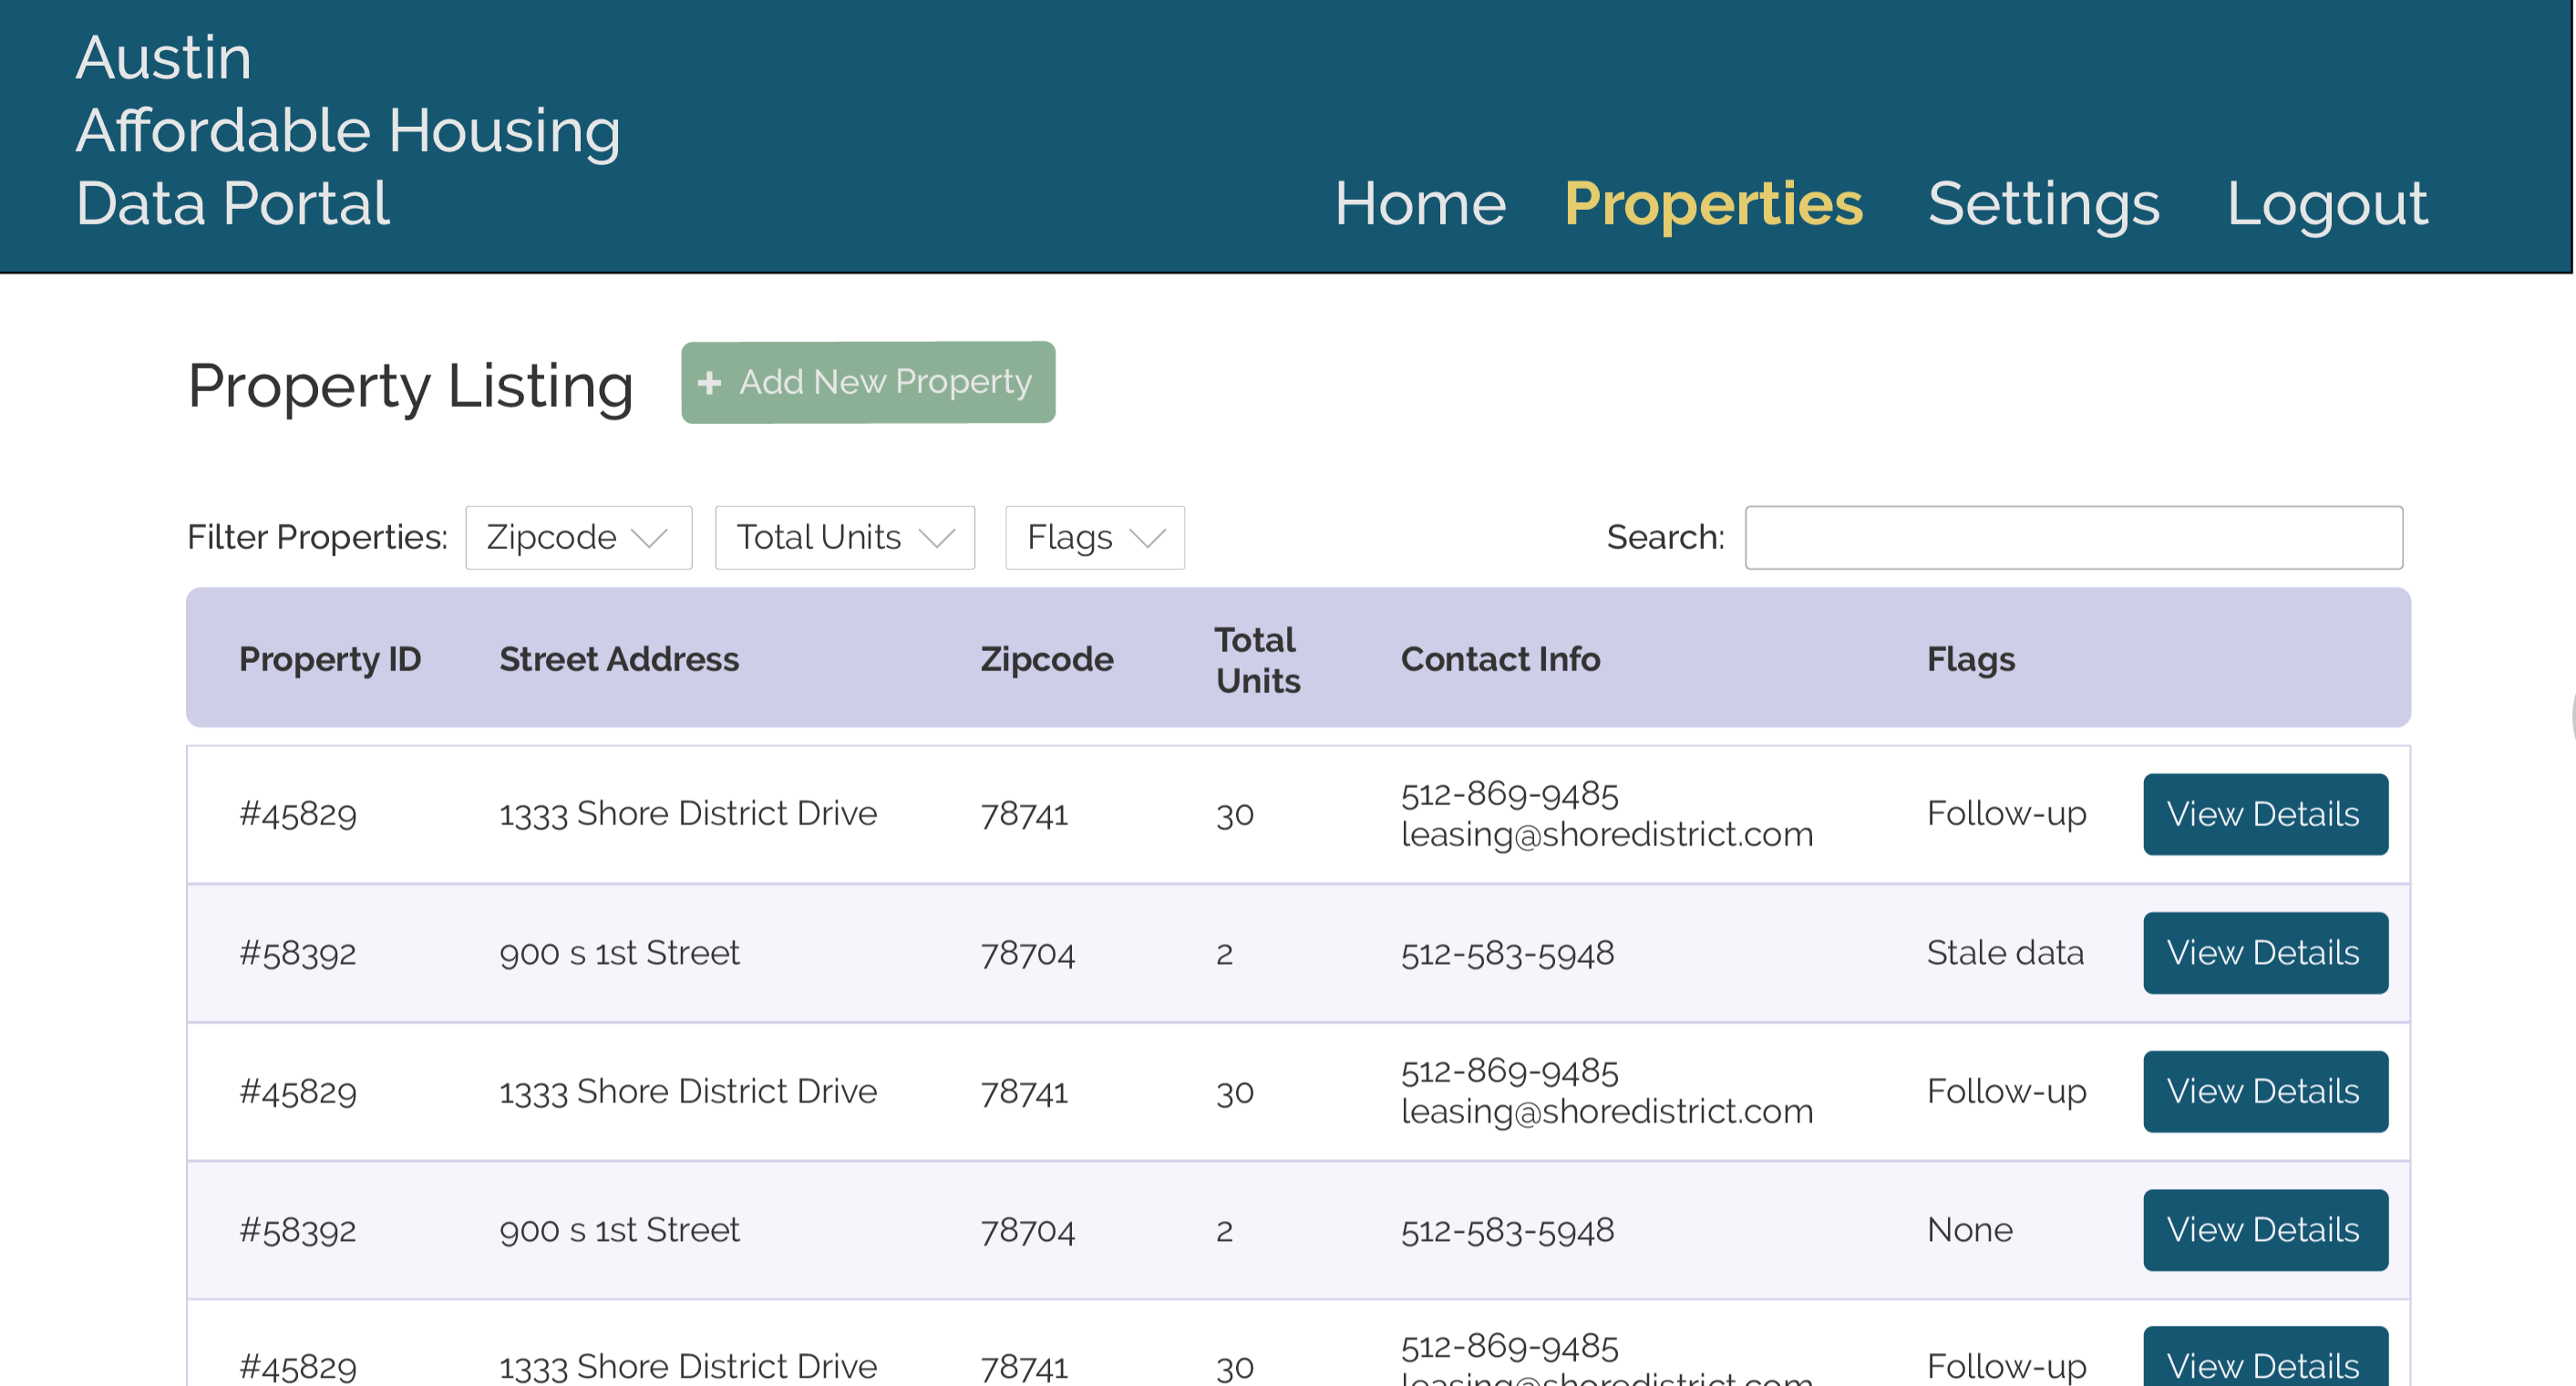The width and height of the screenshot is (2576, 1386).
Task: Click the Total Units column header
Action: coord(1256,659)
